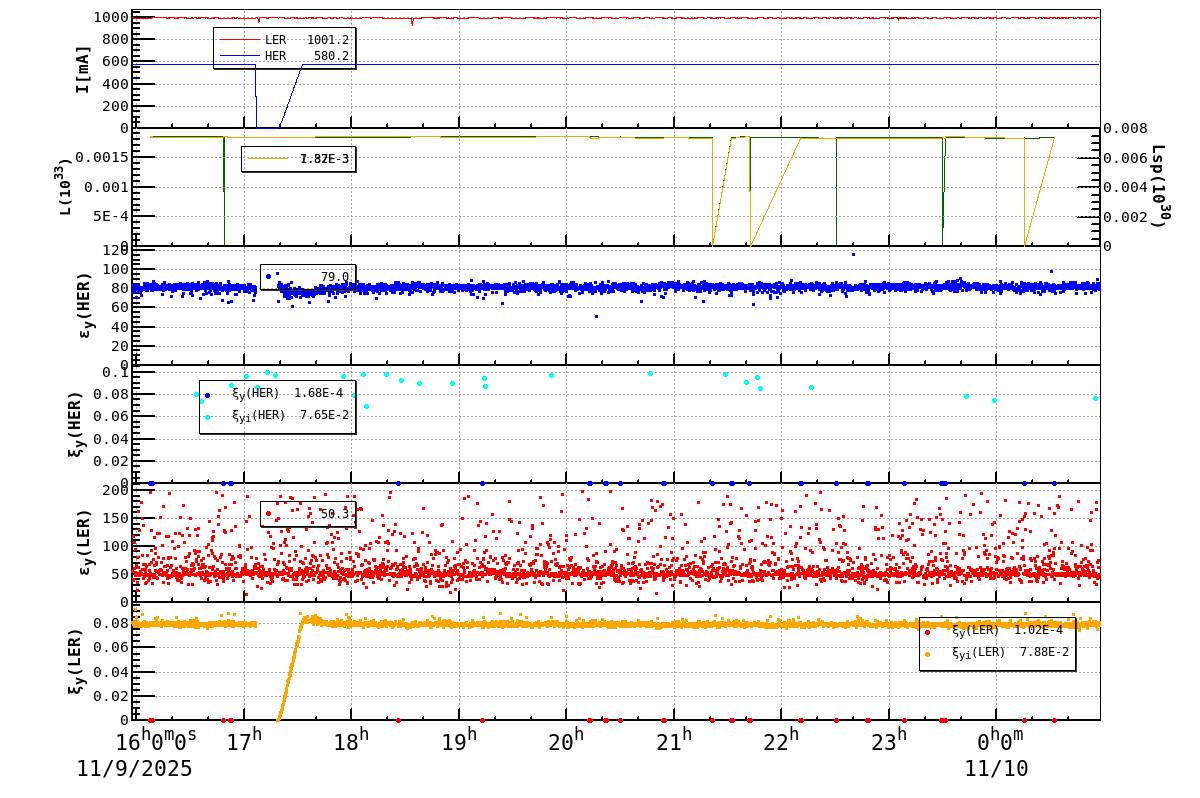Click the 19h time tick label
The image size is (1200, 798).
pyautogui.click(x=458, y=742)
